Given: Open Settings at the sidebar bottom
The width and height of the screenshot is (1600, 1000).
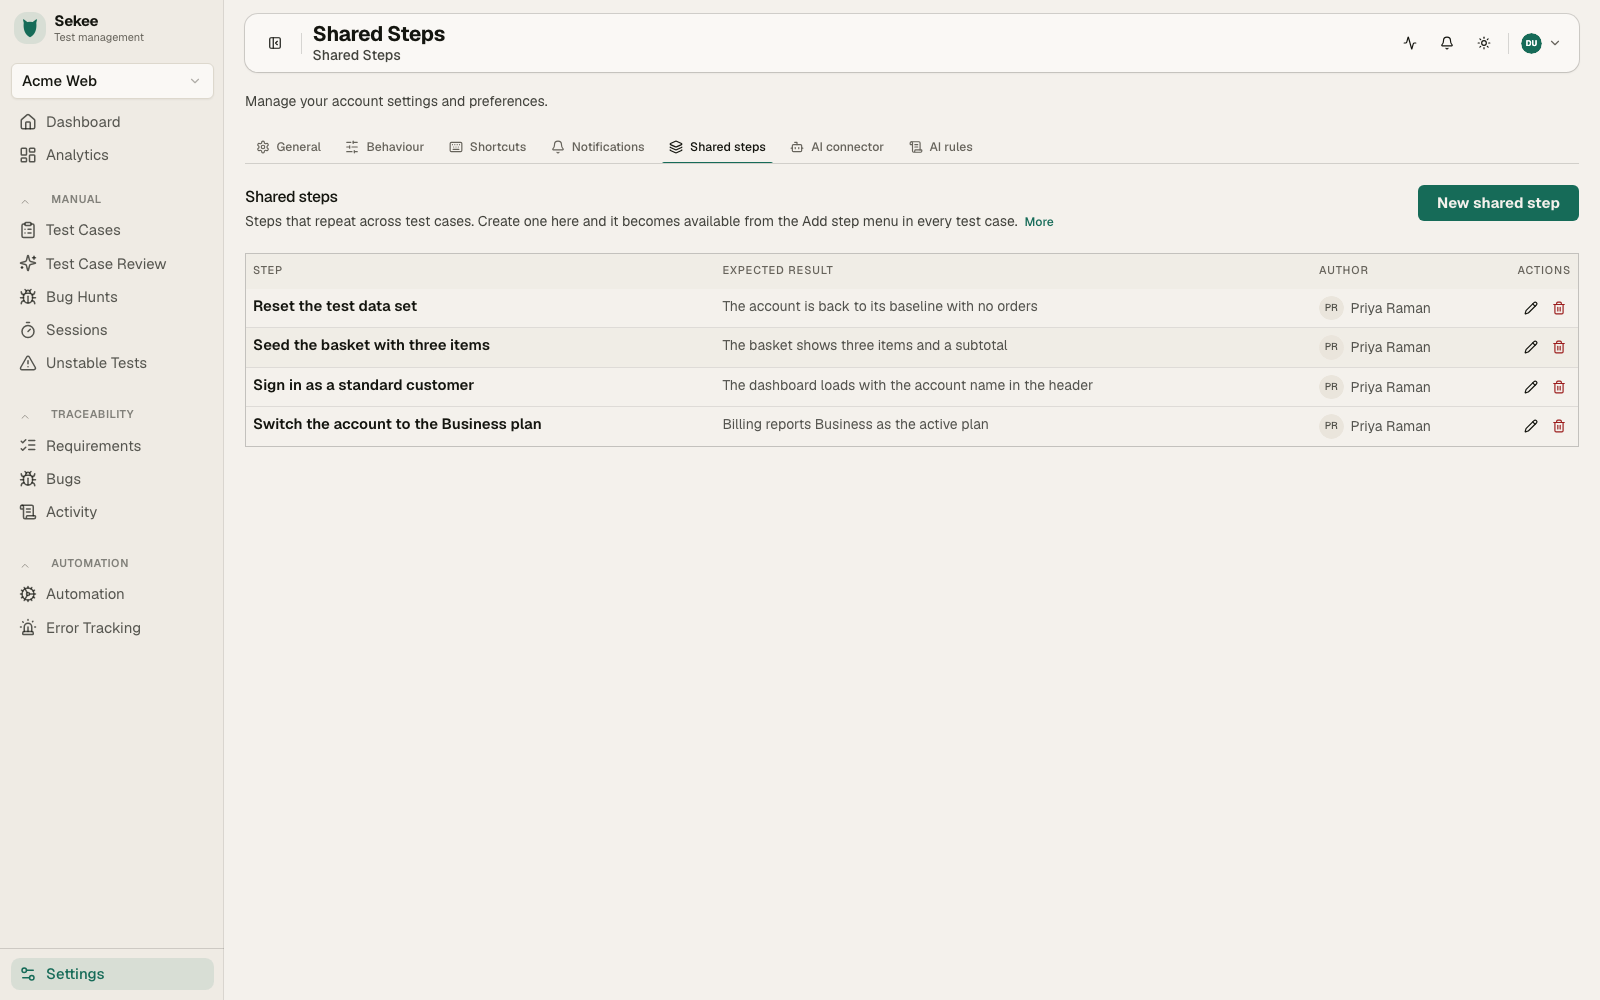Looking at the screenshot, I should 112,974.
